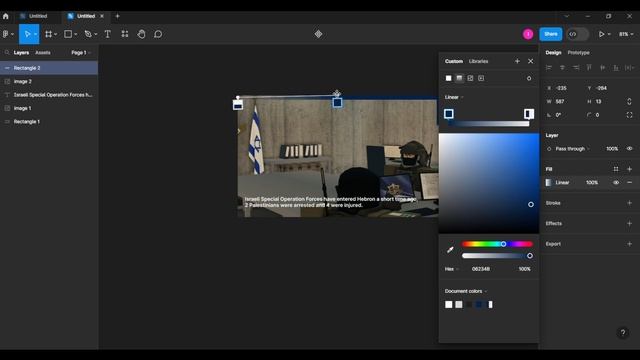Open the help question mark button
Image resolution: width=640 pixels, height=360 pixels.
coord(623,333)
